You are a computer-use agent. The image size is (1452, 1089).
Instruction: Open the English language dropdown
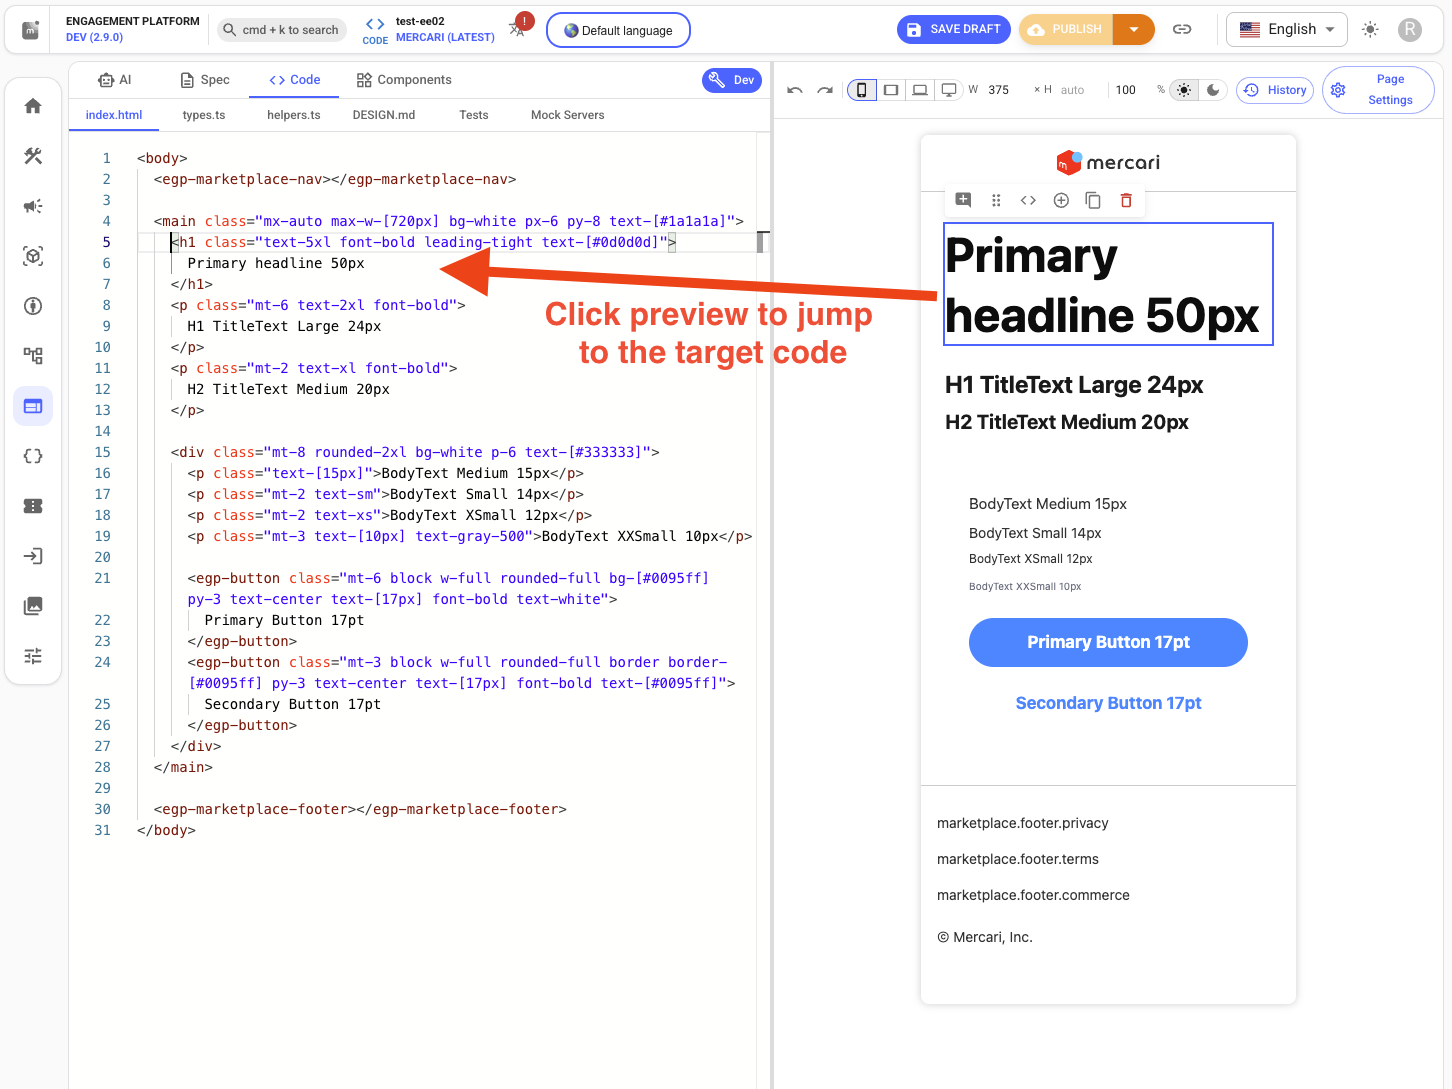(x=1287, y=29)
